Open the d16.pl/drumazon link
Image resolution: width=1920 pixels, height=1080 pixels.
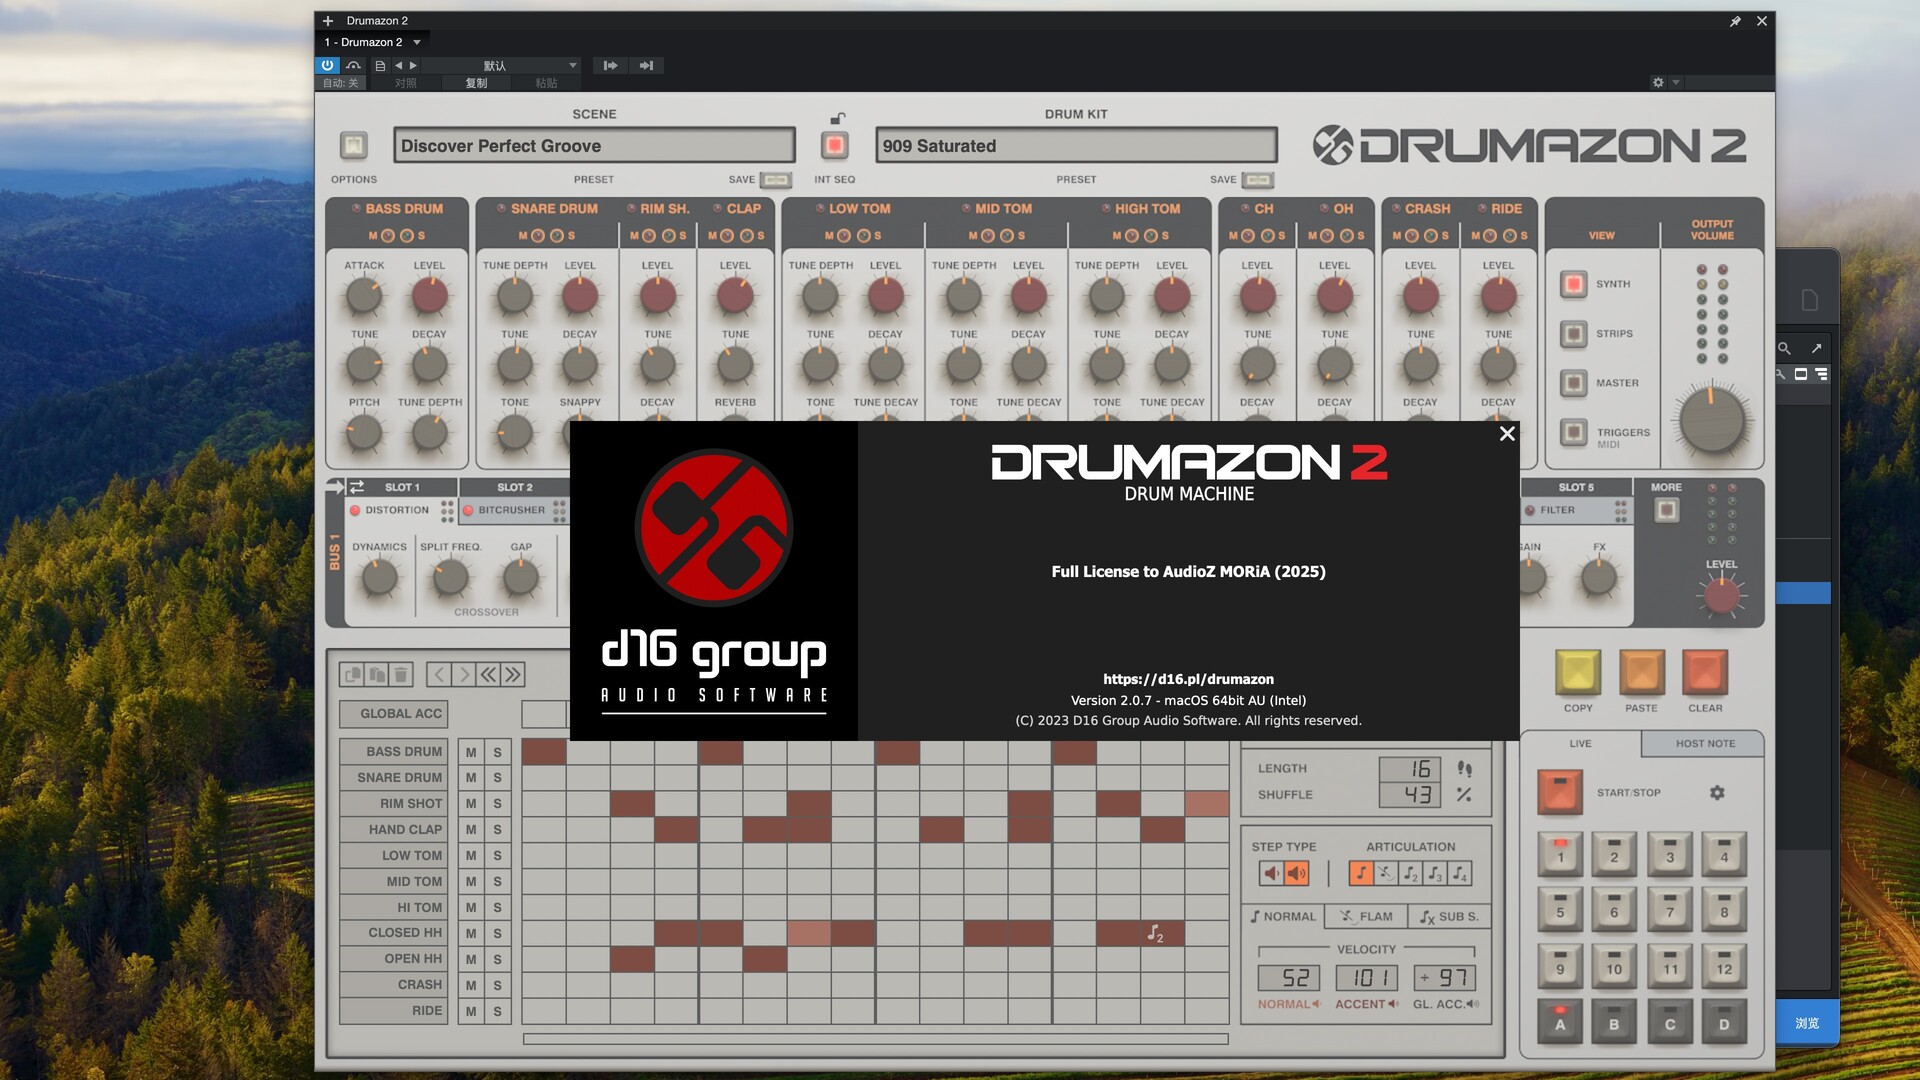[x=1188, y=679]
